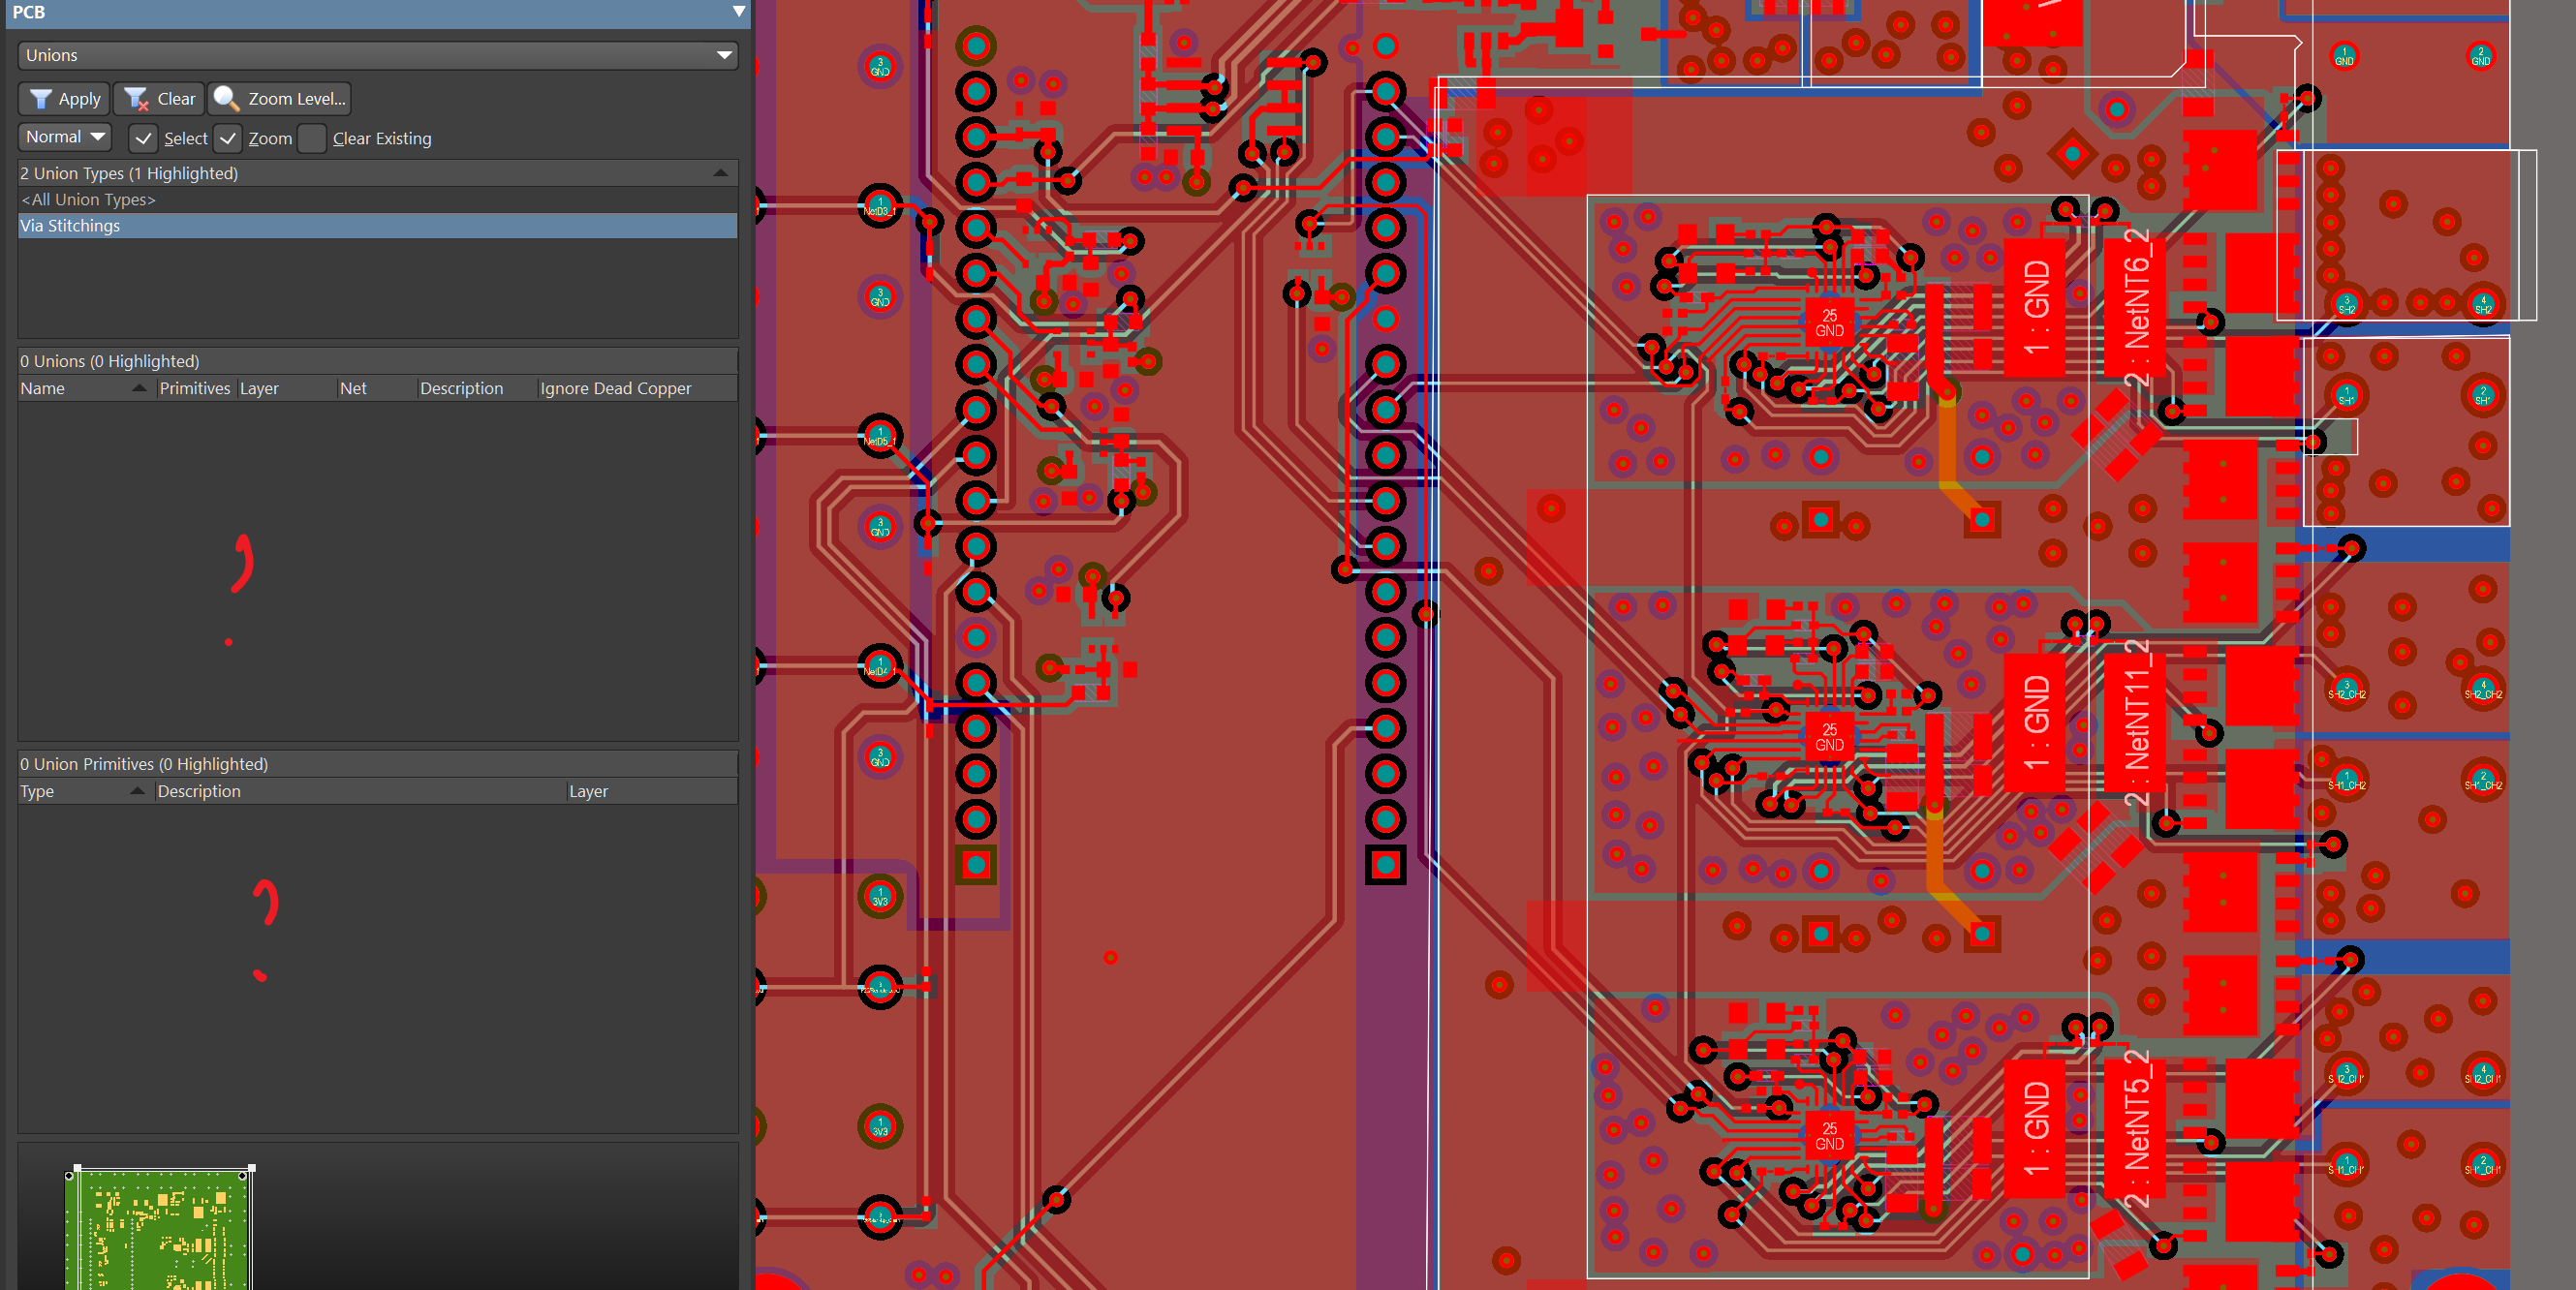Select the All Union Types entry
Viewport: 2576px width, 1290px height.
(88, 199)
